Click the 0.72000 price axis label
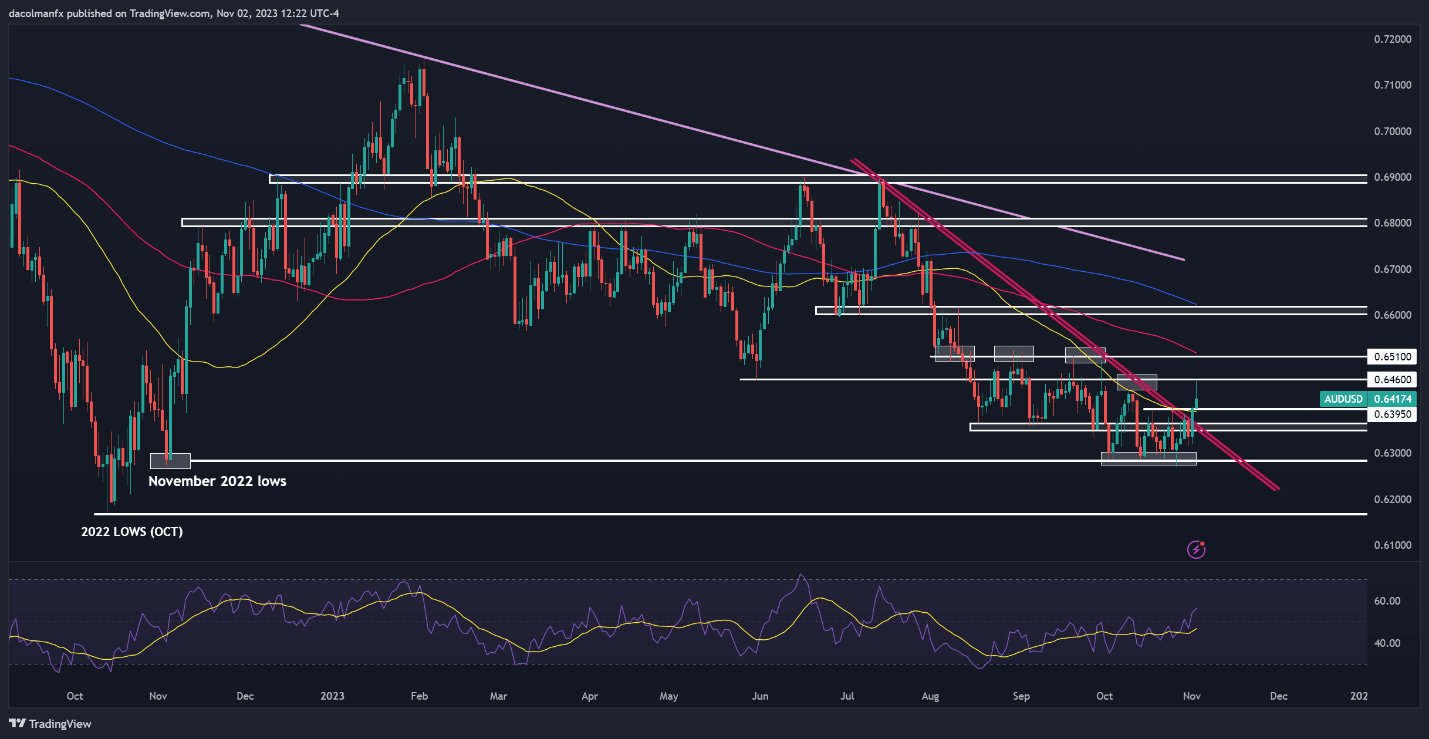This screenshot has height=739, width=1429. 1392,39
